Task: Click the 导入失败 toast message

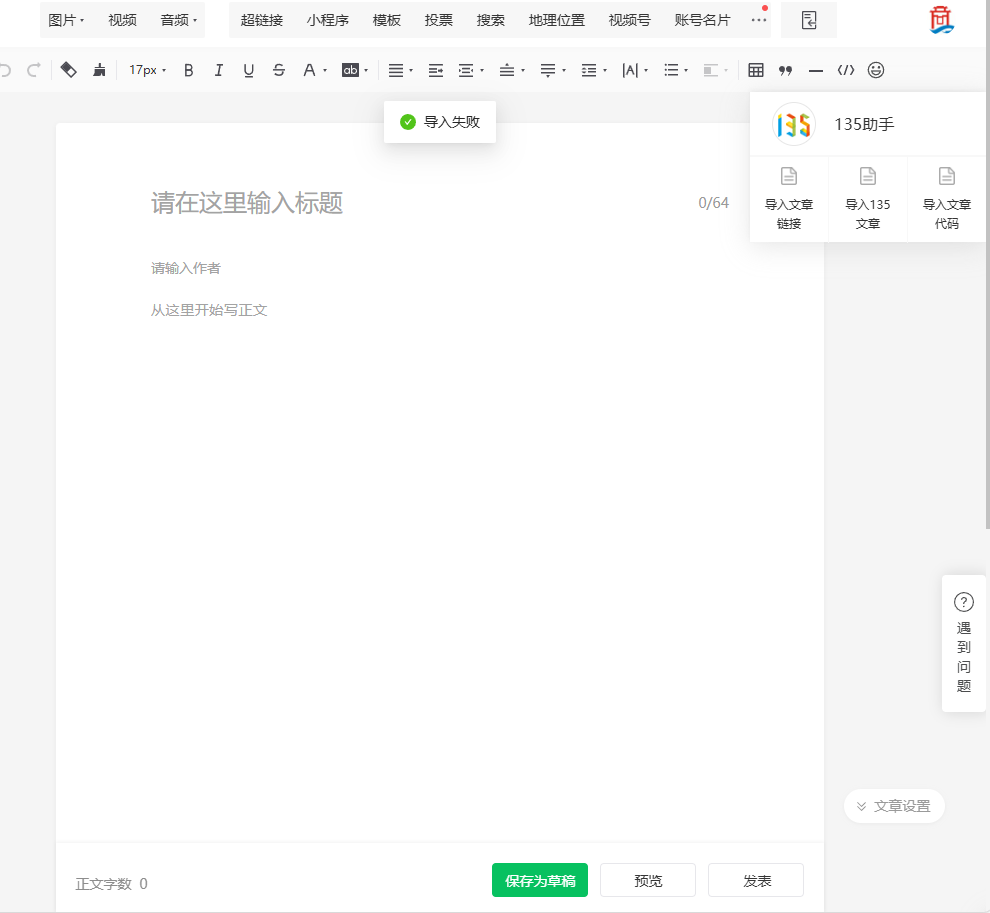Action: click(439, 122)
